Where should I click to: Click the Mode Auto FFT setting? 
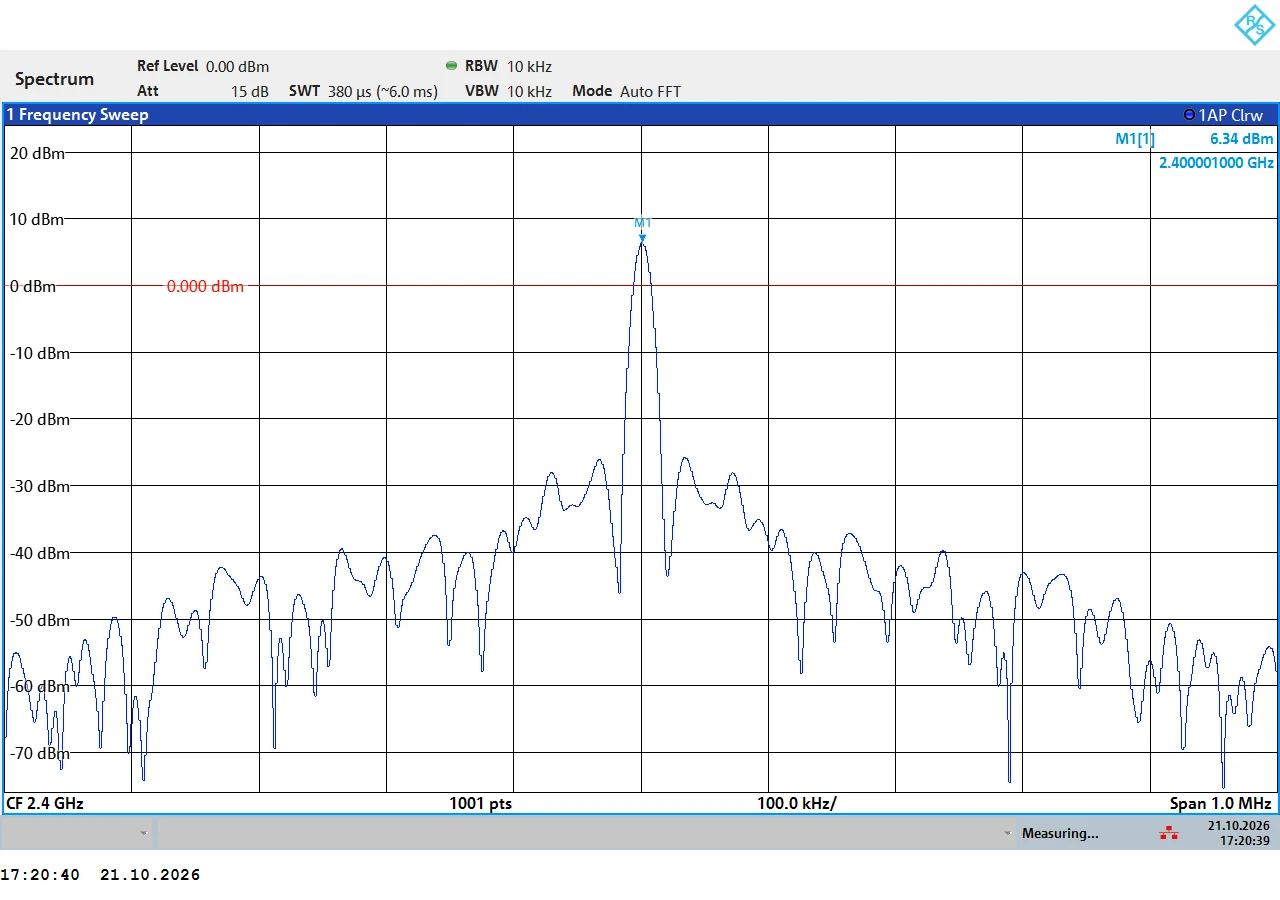[x=626, y=91]
